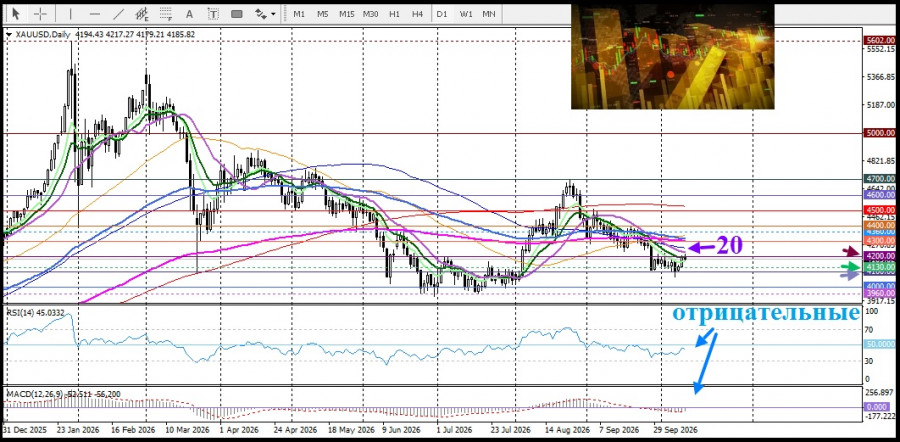Select the D1 daily timeframe
900x442 pixels.
click(441, 14)
